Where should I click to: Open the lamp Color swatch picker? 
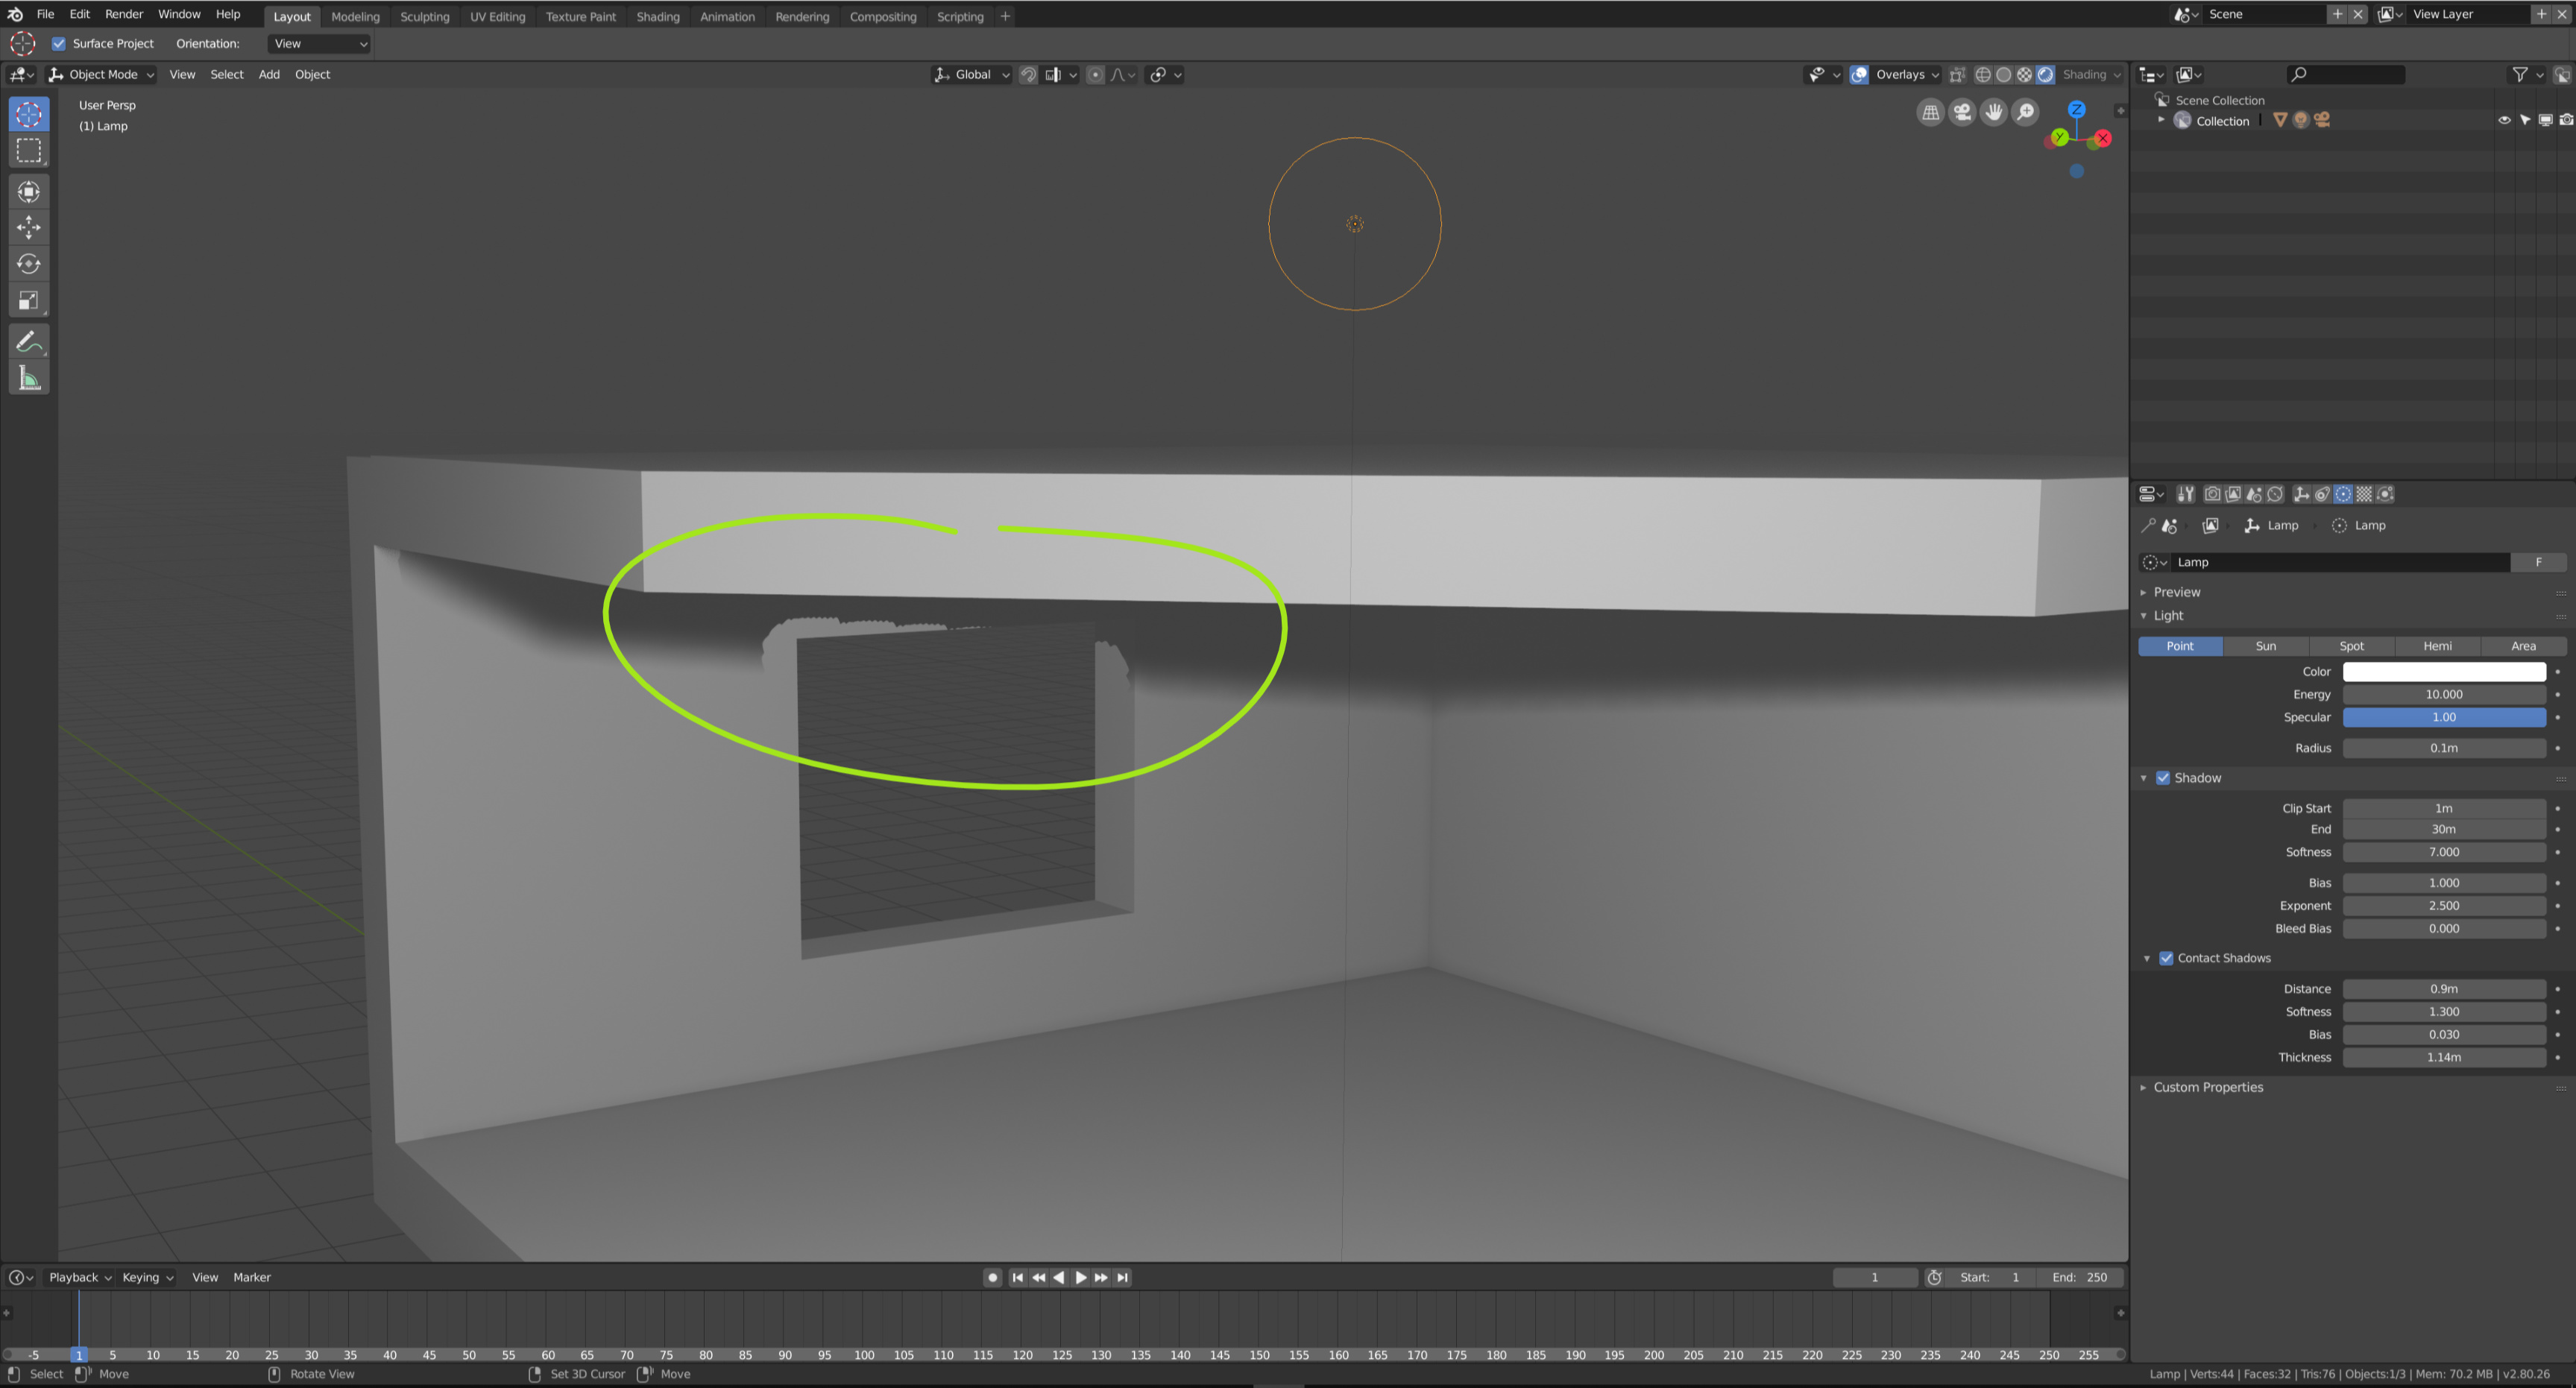2444,671
